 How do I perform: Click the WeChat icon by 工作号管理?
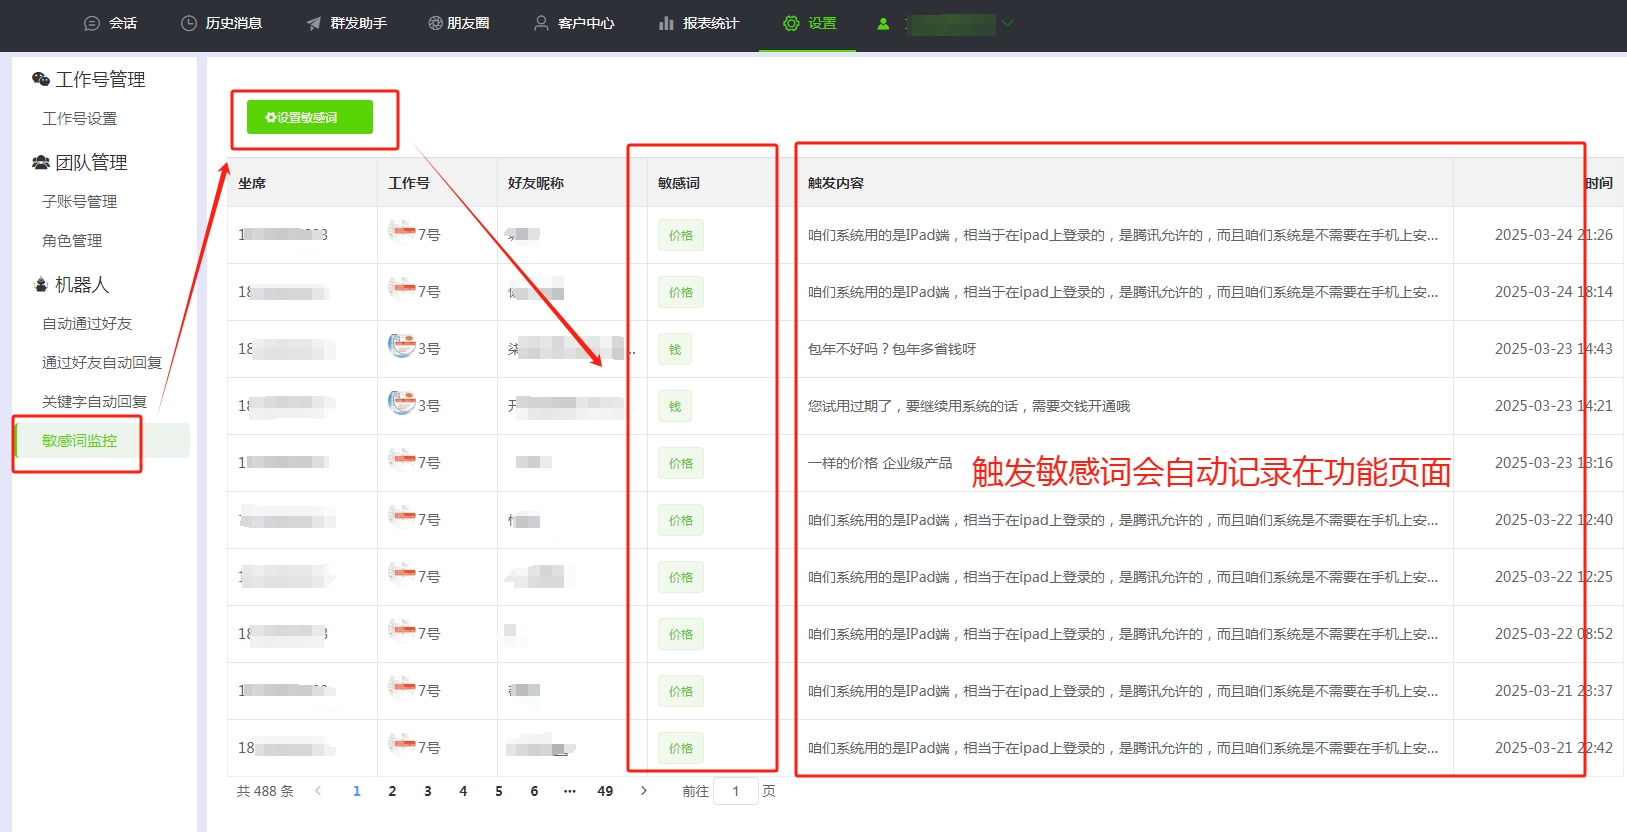point(41,79)
